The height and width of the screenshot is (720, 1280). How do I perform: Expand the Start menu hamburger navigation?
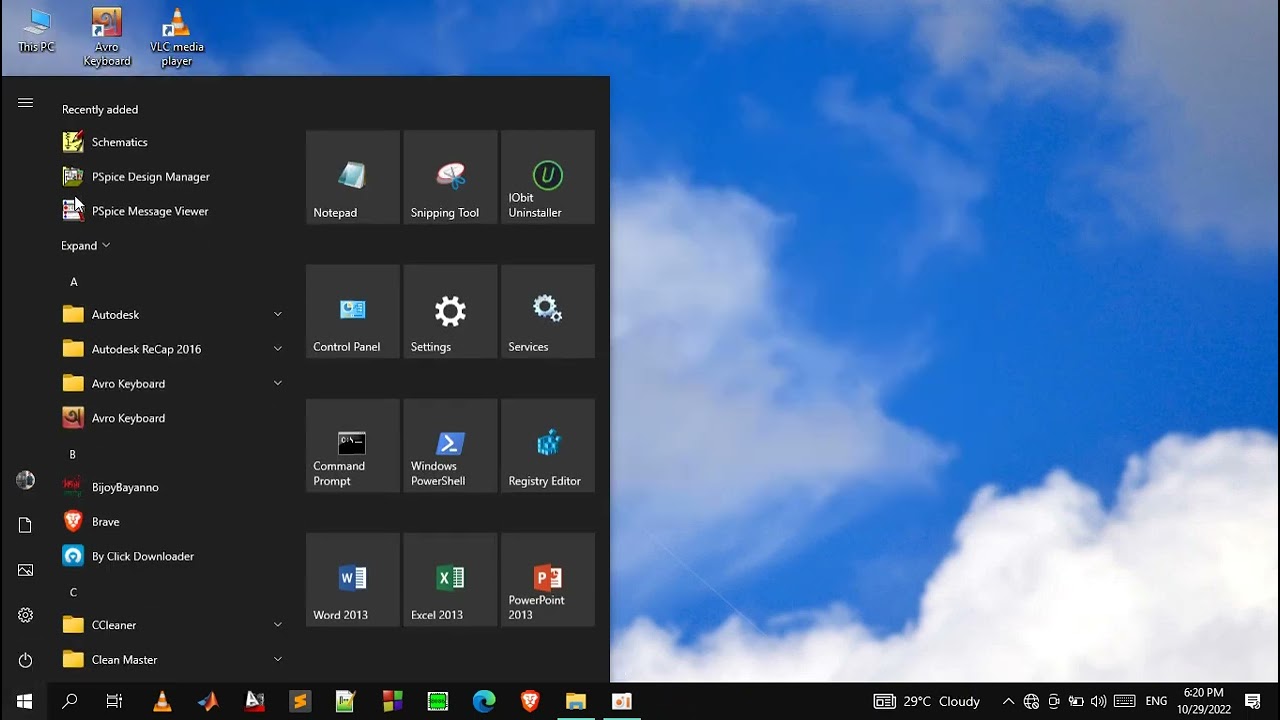click(25, 103)
